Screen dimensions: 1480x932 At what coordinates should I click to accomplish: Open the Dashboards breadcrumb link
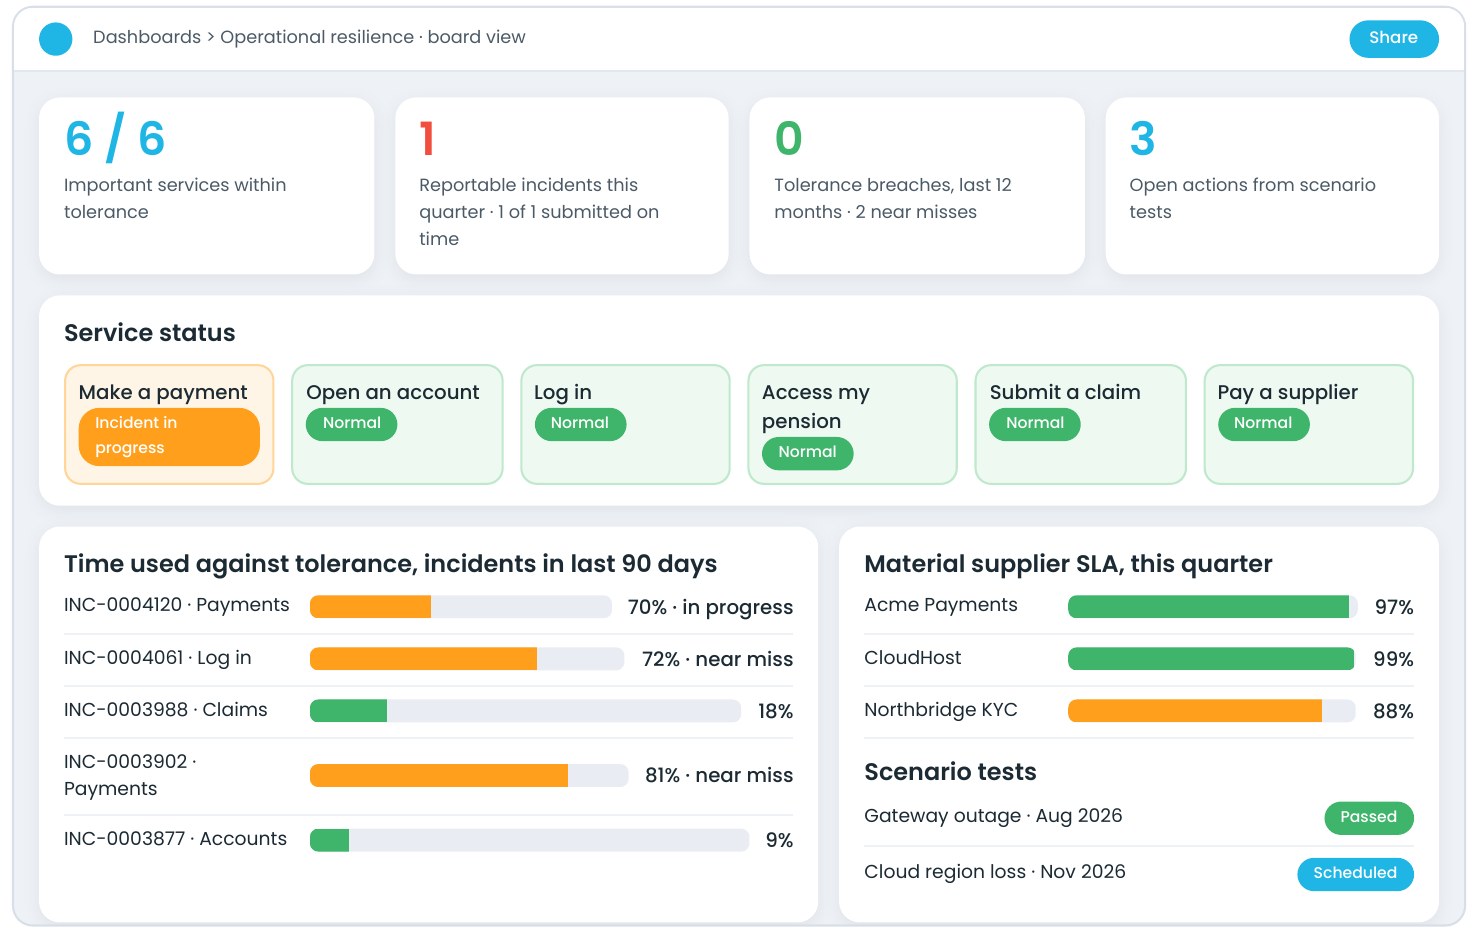(147, 37)
